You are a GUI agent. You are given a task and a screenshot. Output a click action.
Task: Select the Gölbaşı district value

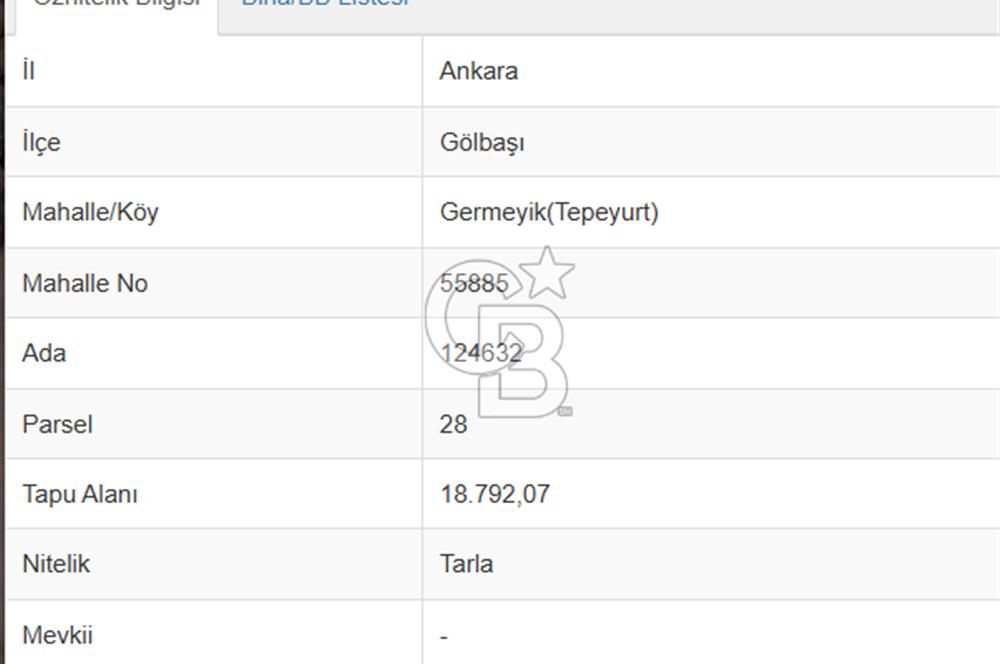[482, 143]
